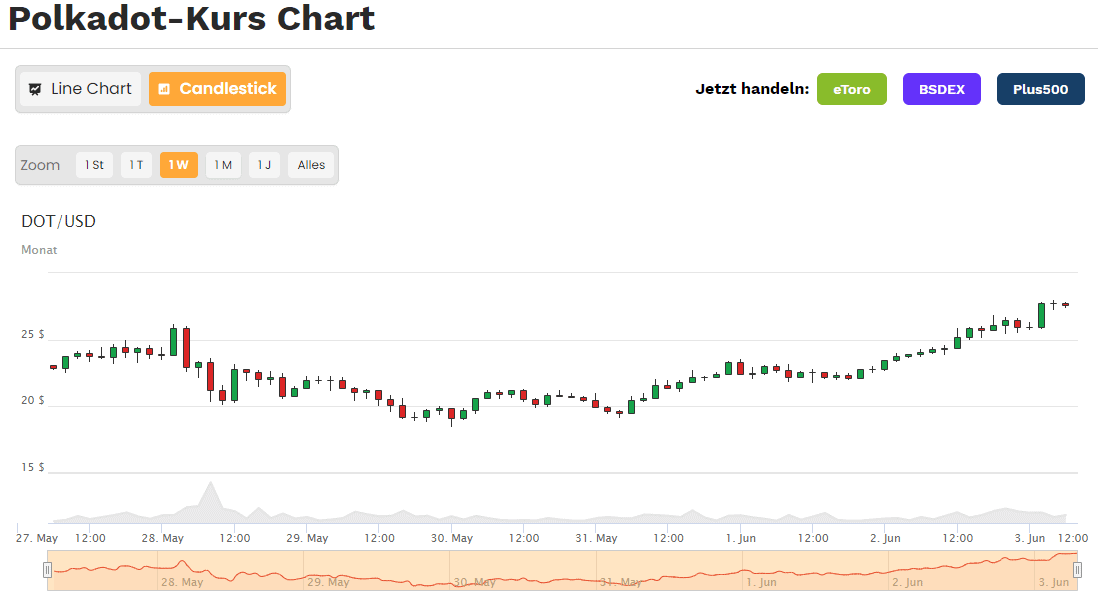
Task: Click the Jetzt handeln label
Action: (752, 89)
